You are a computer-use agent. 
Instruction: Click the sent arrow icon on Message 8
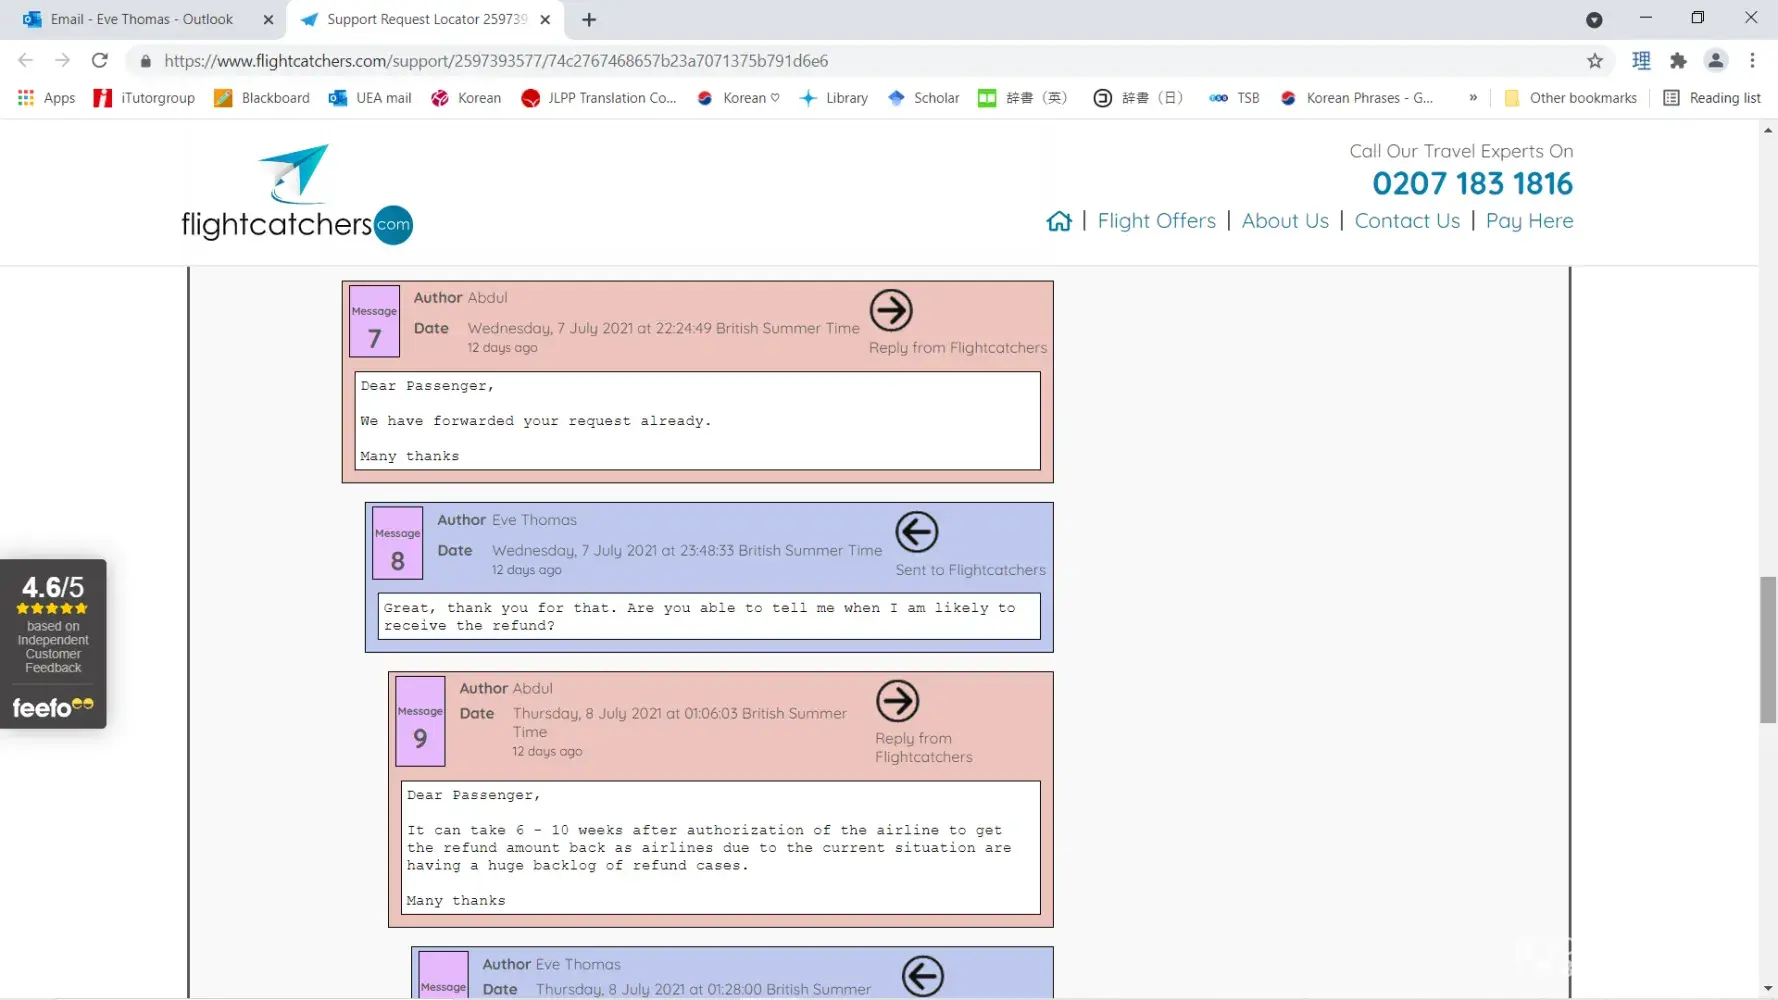point(916,532)
